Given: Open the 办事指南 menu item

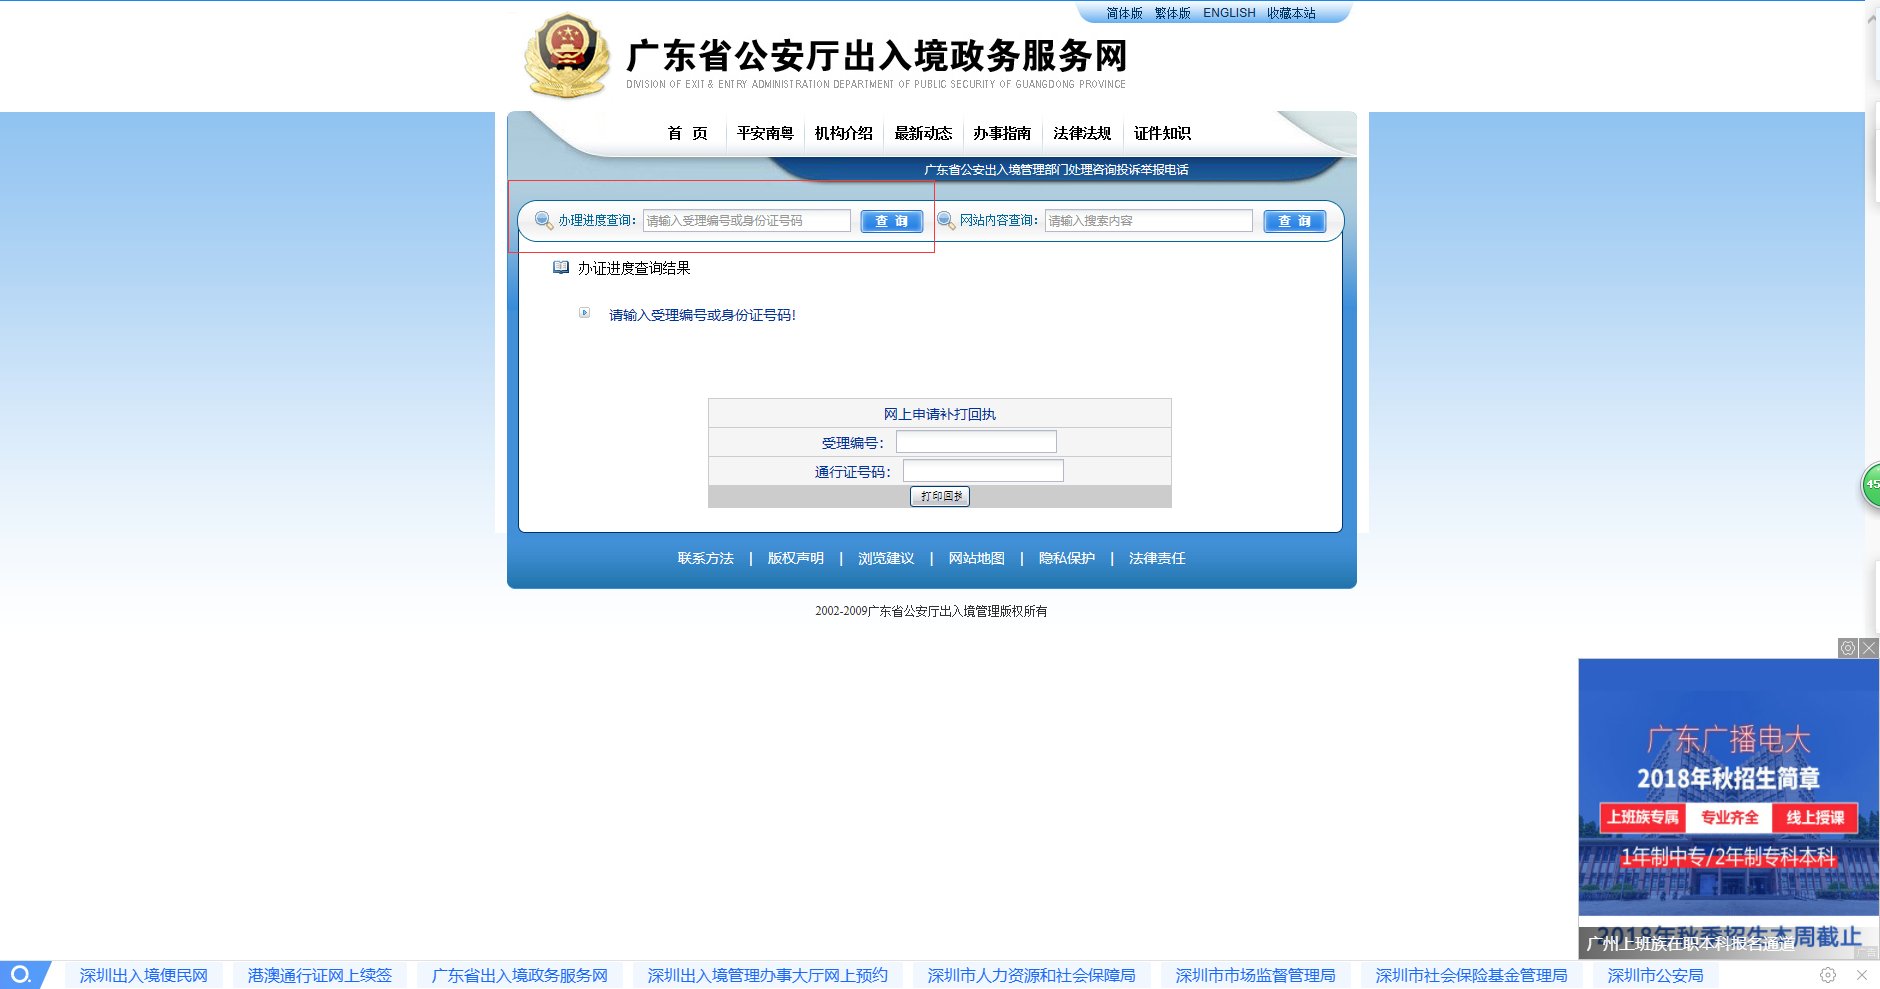Looking at the screenshot, I should (x=1001, y=133).
